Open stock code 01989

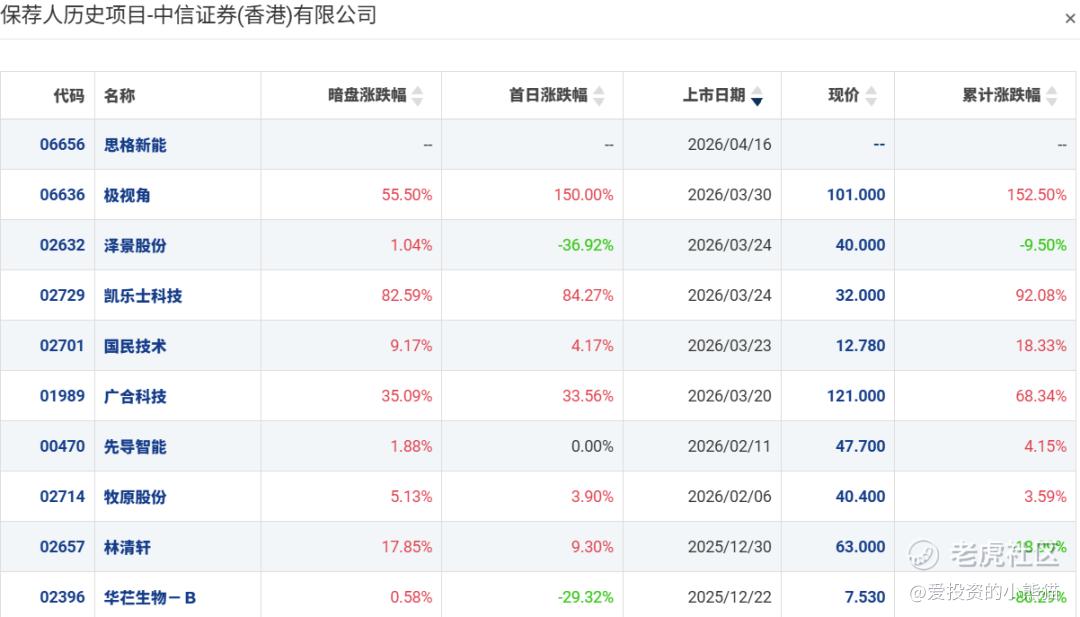[x=62, y=396]
